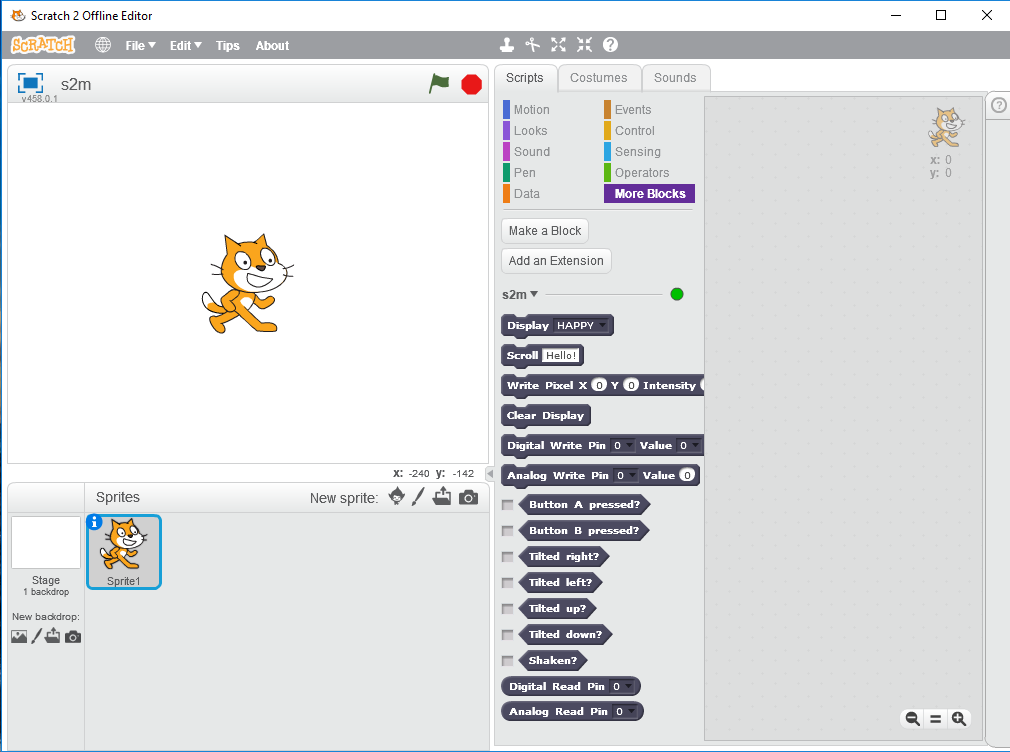The height and width of the screenshot is (752, 1010).
Task: Select the Grow sprite tool
Action: pos(558,44)
